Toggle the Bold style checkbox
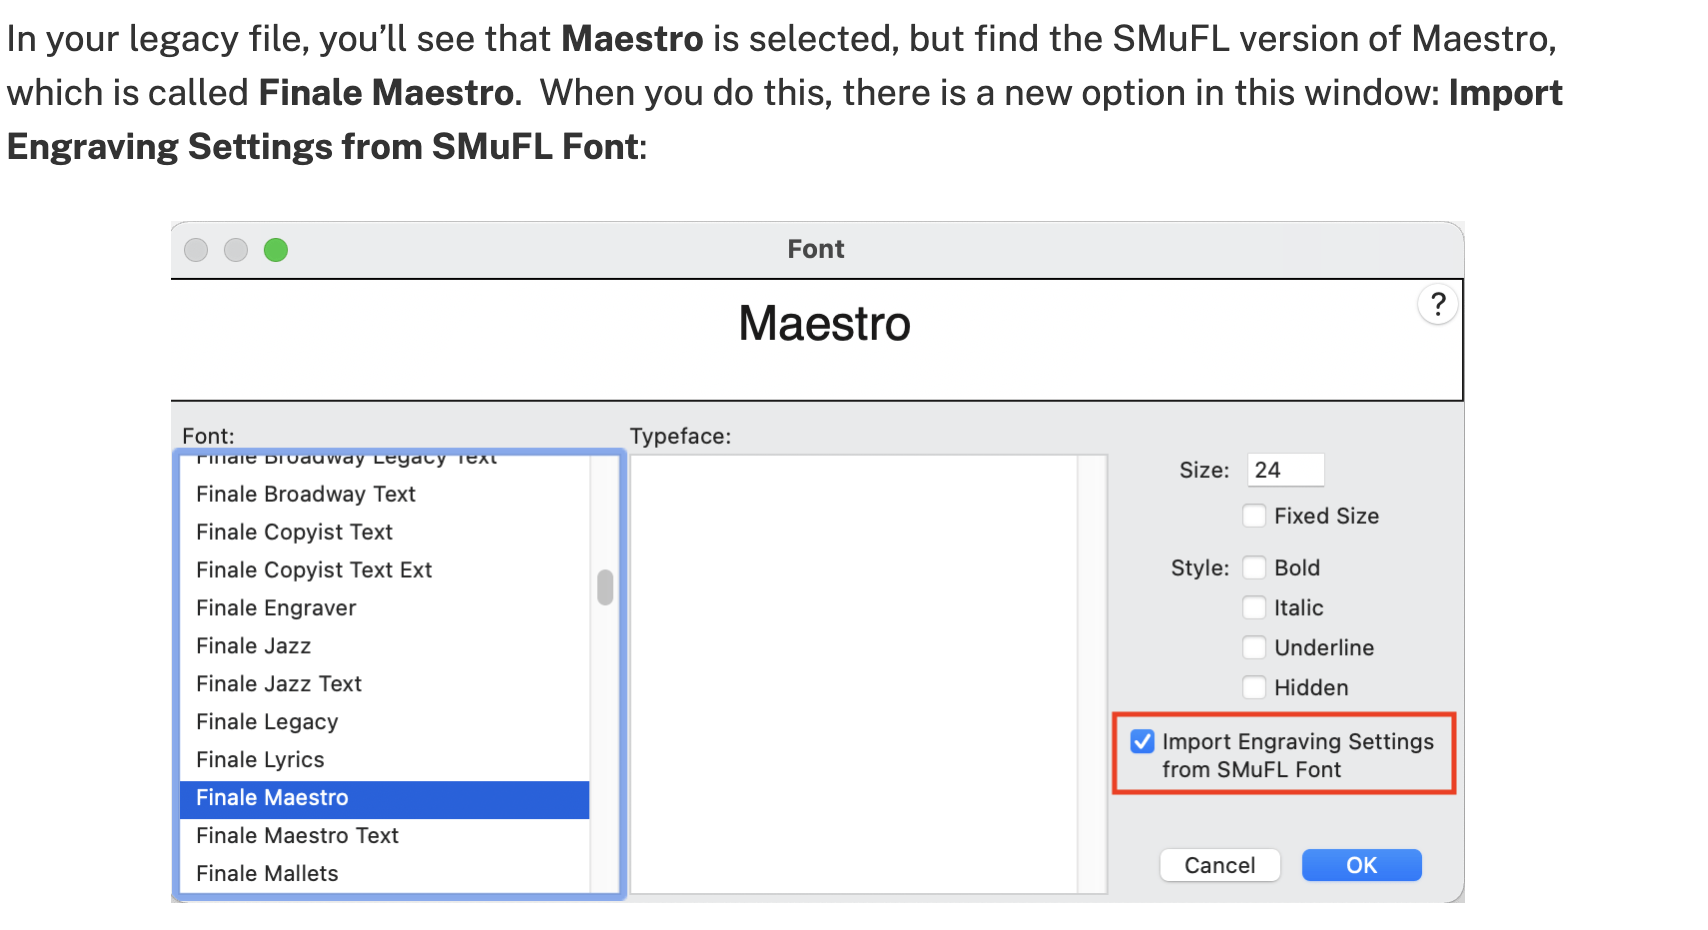Screen dimensions: 1708x930 tap(1254, 568)
